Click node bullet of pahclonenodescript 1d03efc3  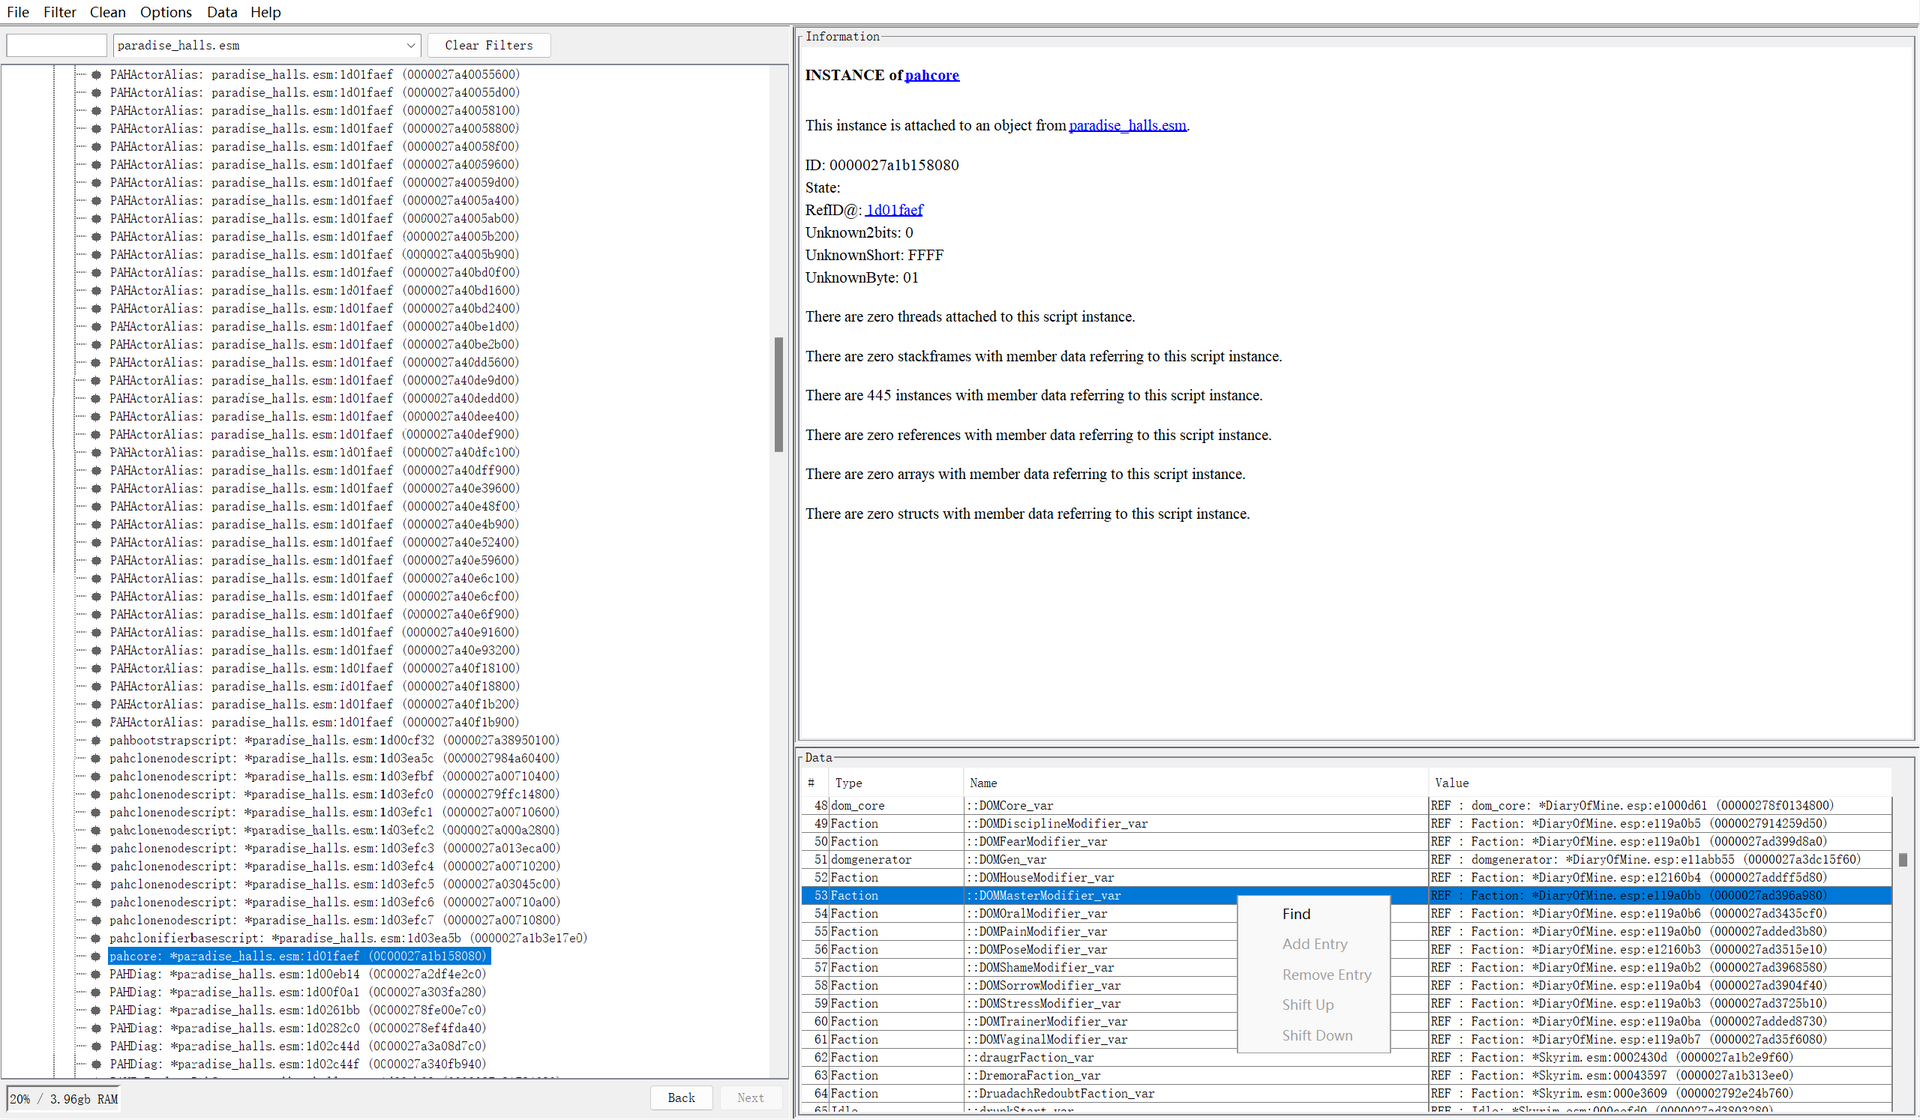pos(96,848)
